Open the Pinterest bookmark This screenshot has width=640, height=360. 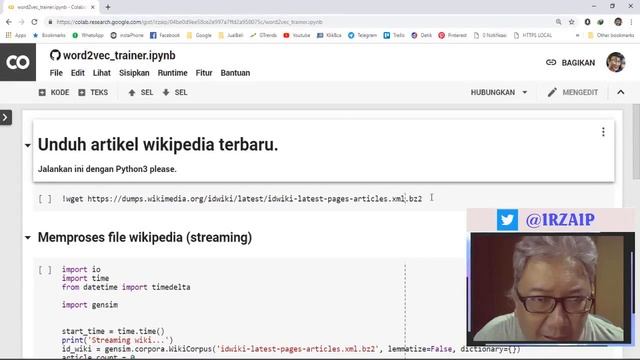pos(453,36)
